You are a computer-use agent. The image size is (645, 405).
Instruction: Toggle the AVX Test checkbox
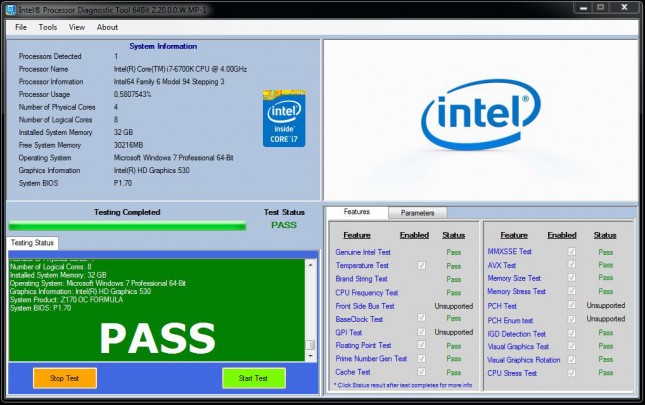coord(572,264)
